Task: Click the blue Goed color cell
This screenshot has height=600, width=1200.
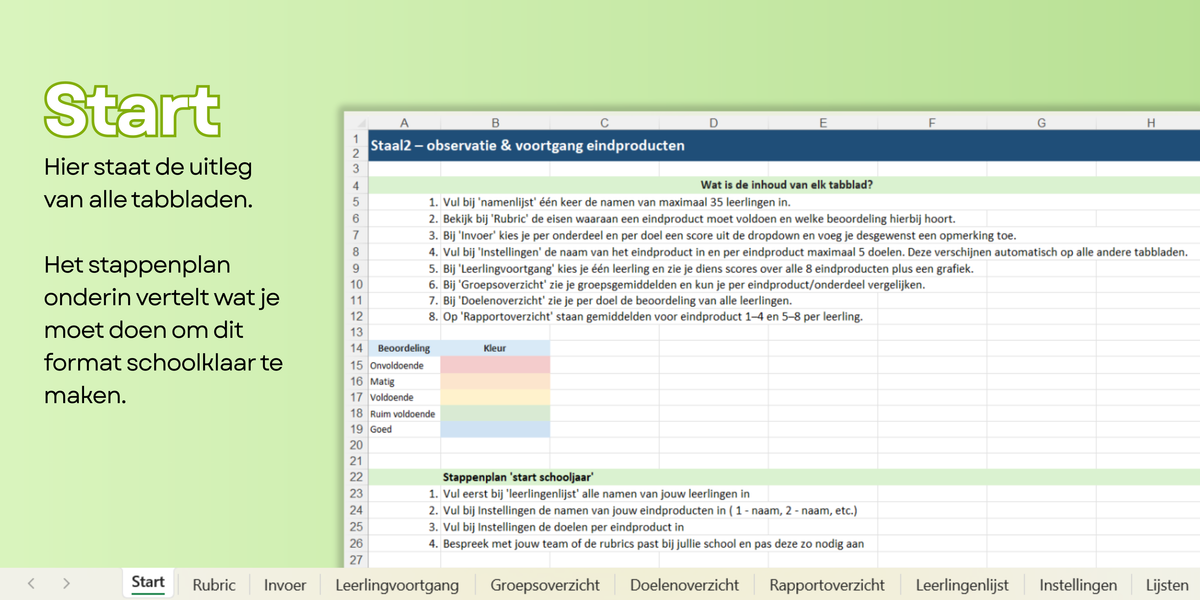Action: (x=495, y=429)
